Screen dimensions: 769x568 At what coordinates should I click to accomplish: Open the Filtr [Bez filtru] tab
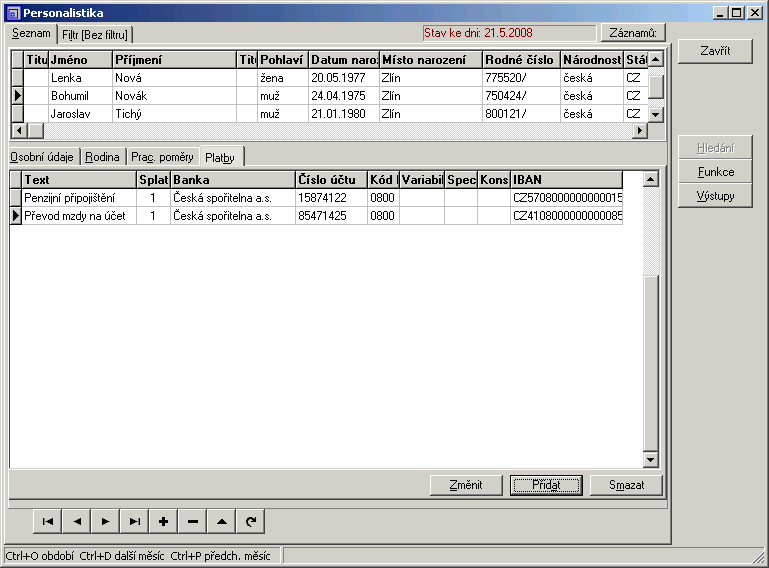(x=95, y=35)
